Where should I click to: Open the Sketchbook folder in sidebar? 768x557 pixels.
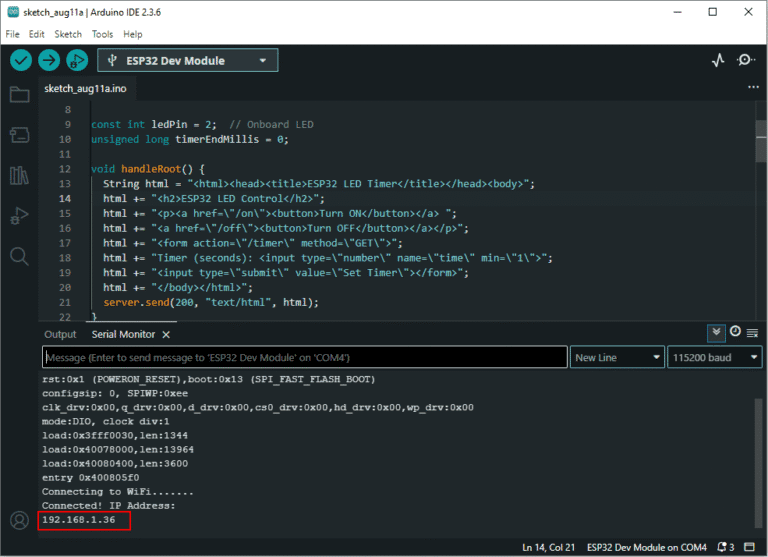(x=20, y=94)
